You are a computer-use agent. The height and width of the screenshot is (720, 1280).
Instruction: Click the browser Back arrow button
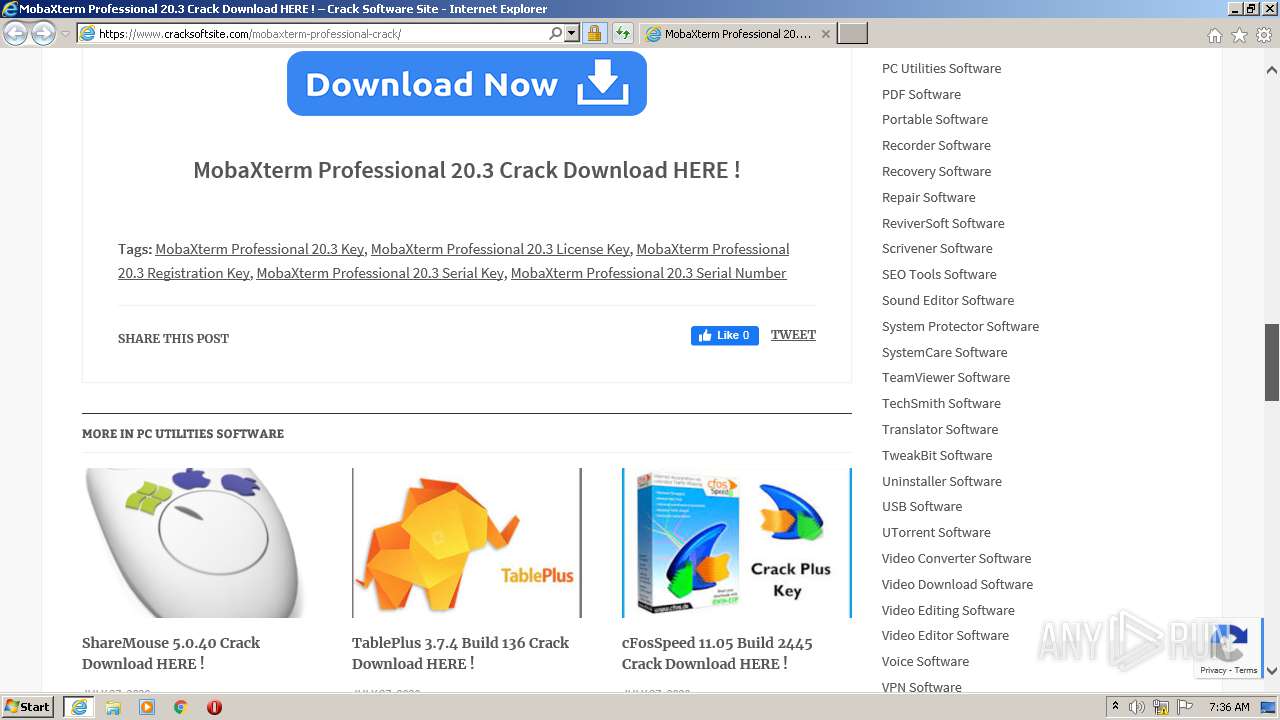[x=15, y=34]
